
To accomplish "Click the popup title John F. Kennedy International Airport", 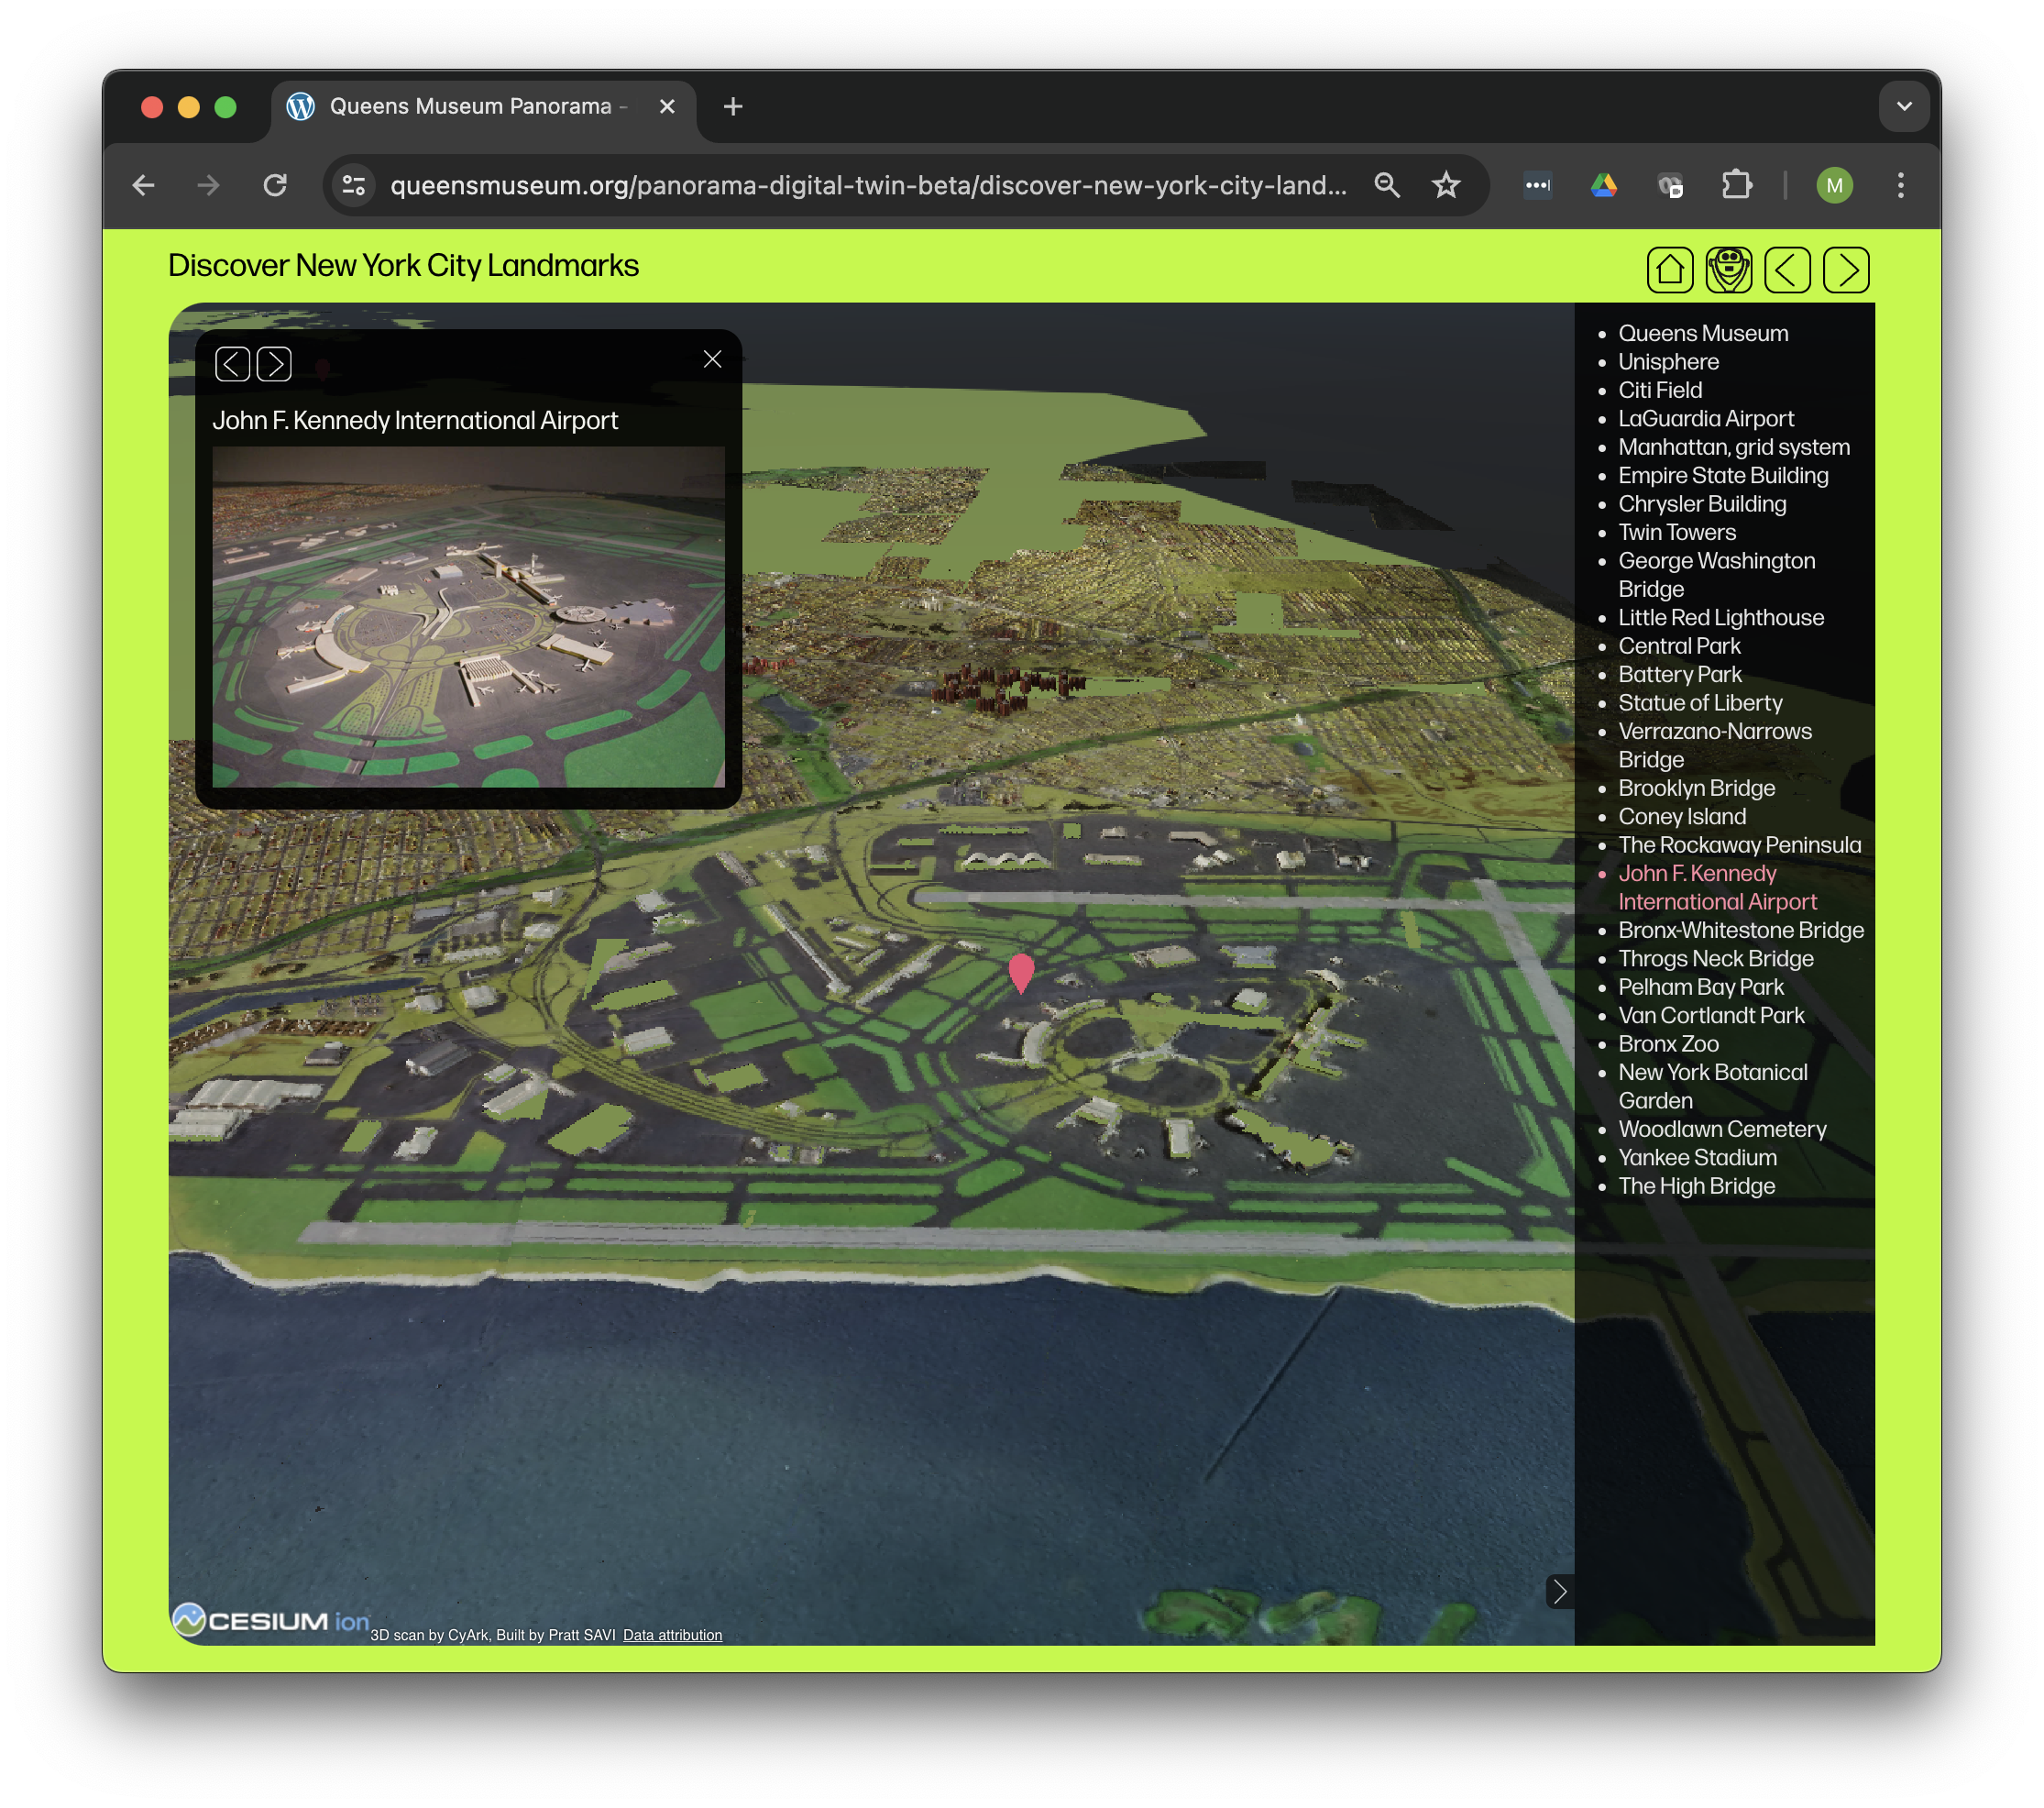I will pyautogui.click(x=415, y=420).
